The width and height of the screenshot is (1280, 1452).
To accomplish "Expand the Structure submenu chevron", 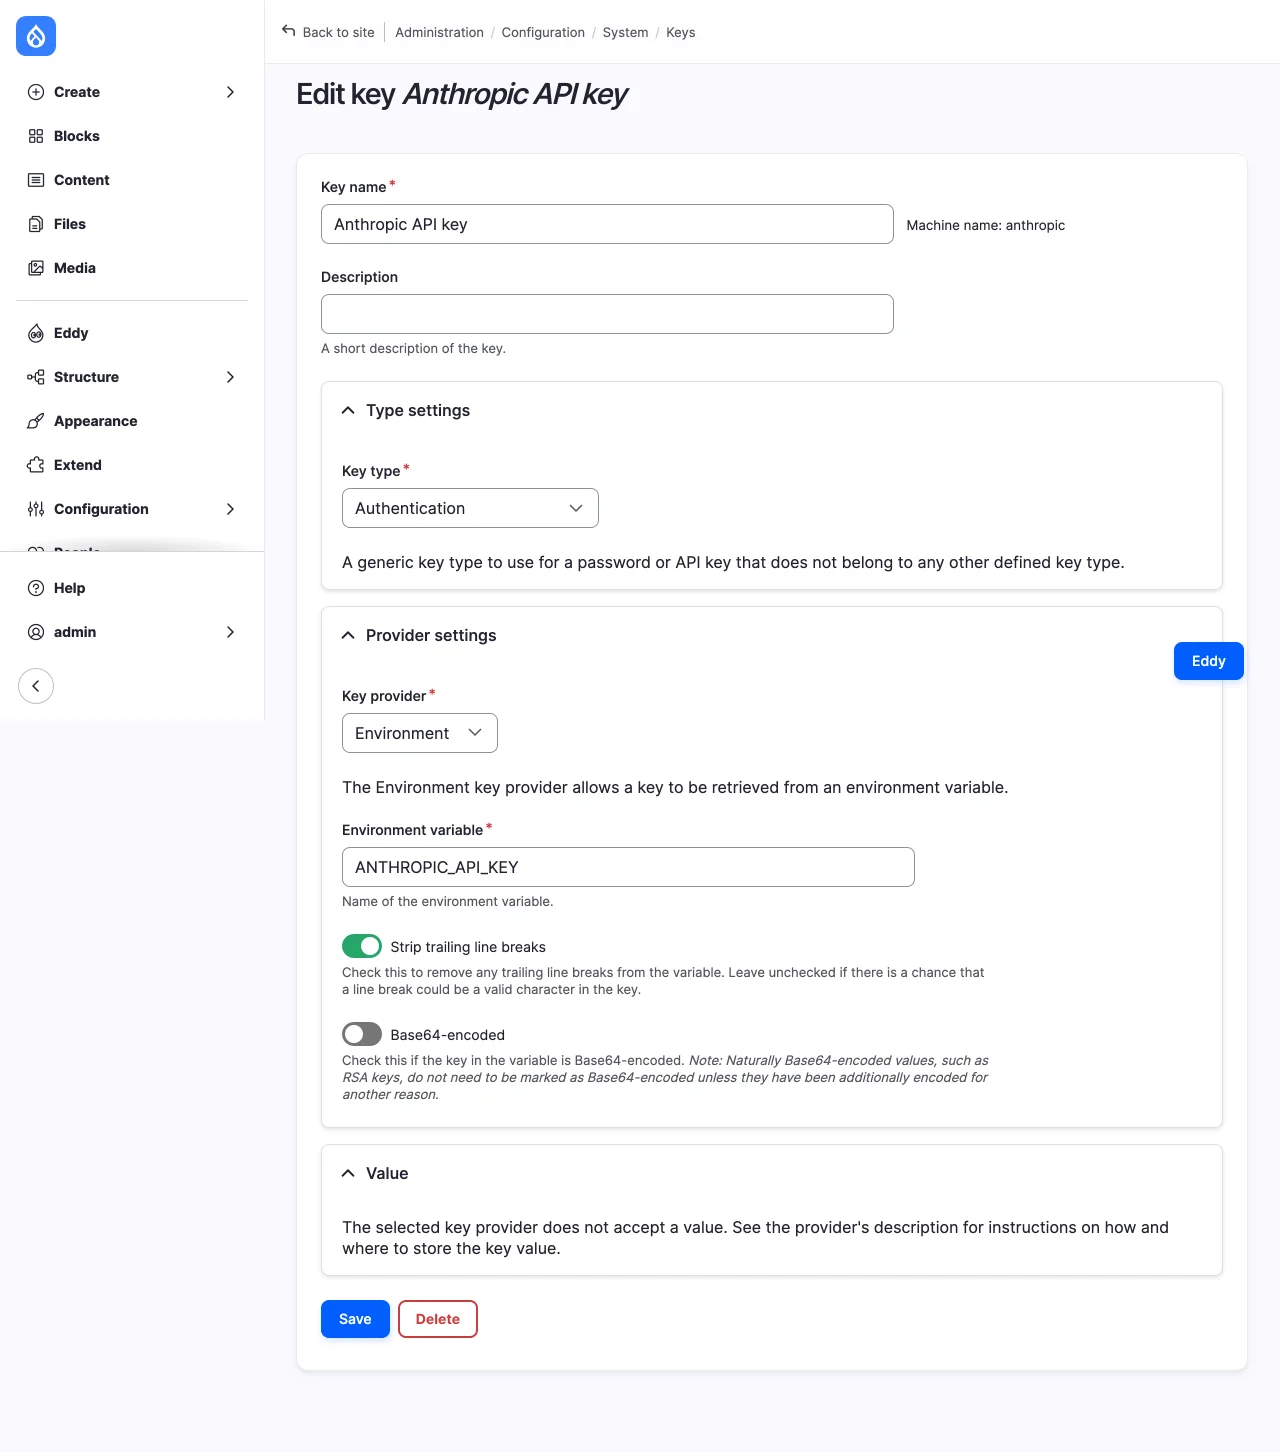I will tap(231, 377).
